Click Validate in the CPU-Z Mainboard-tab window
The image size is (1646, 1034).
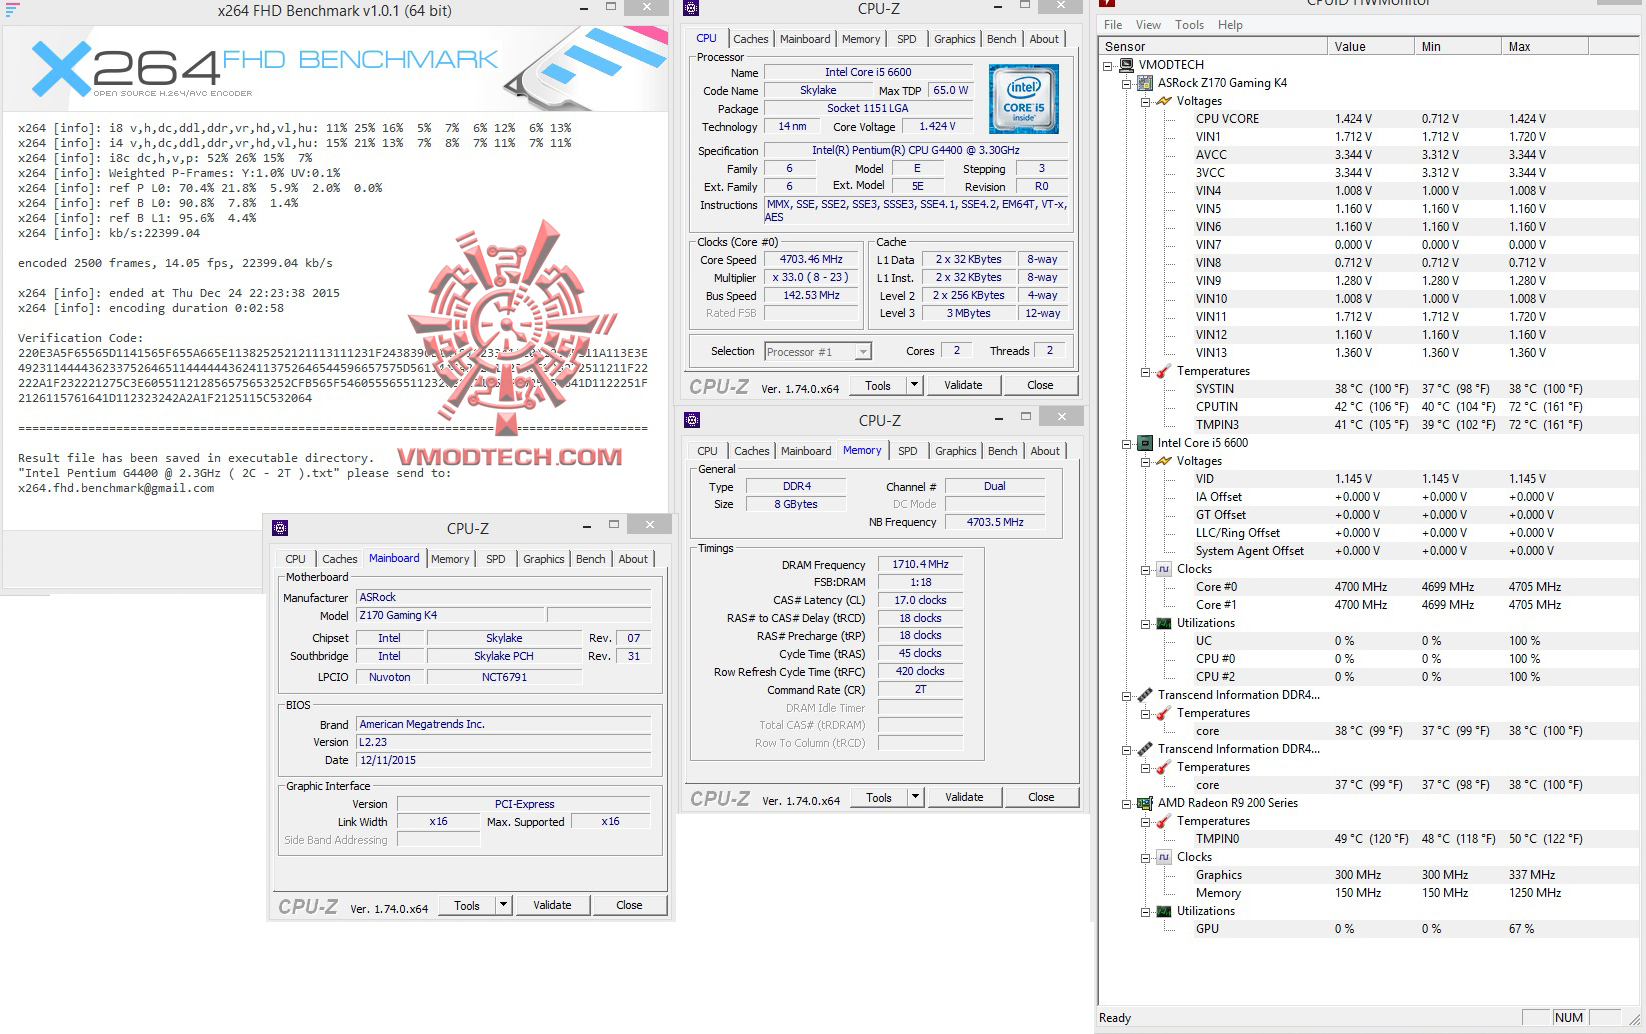point(552,905)
